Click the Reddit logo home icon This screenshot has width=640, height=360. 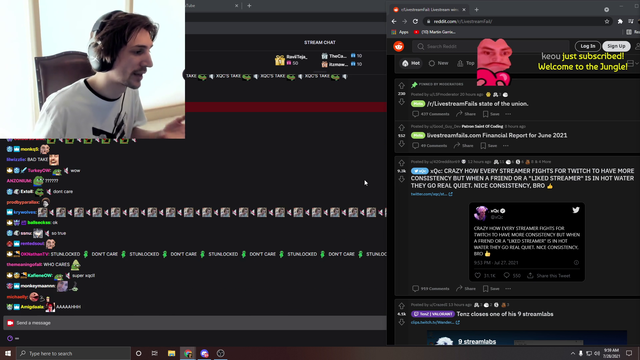coord(399,46)
